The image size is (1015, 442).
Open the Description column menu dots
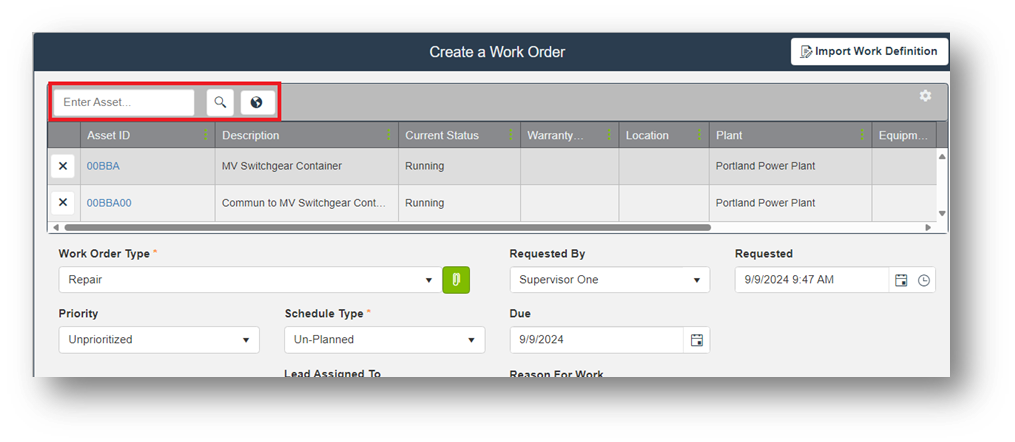coord(388,135)
